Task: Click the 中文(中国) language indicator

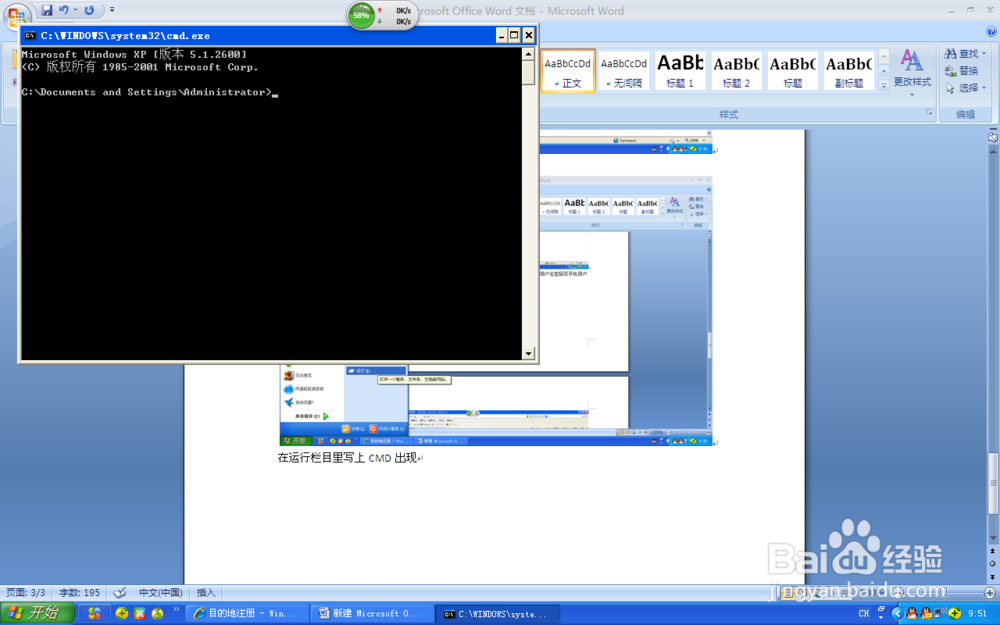Action: (x=161, y=593)
